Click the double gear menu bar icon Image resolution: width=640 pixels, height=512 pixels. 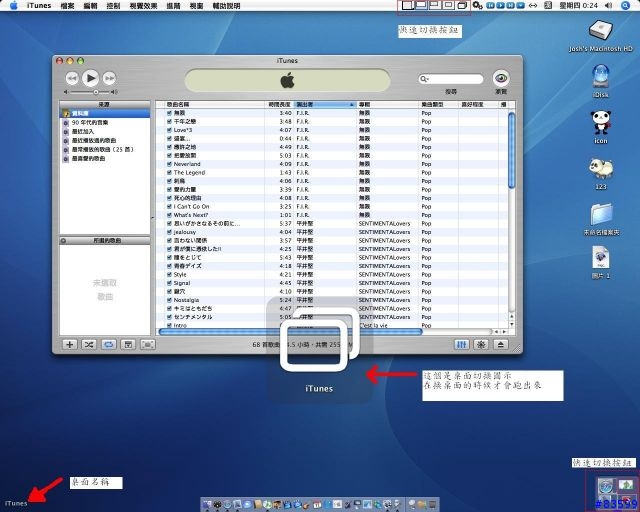click(477, 5)
